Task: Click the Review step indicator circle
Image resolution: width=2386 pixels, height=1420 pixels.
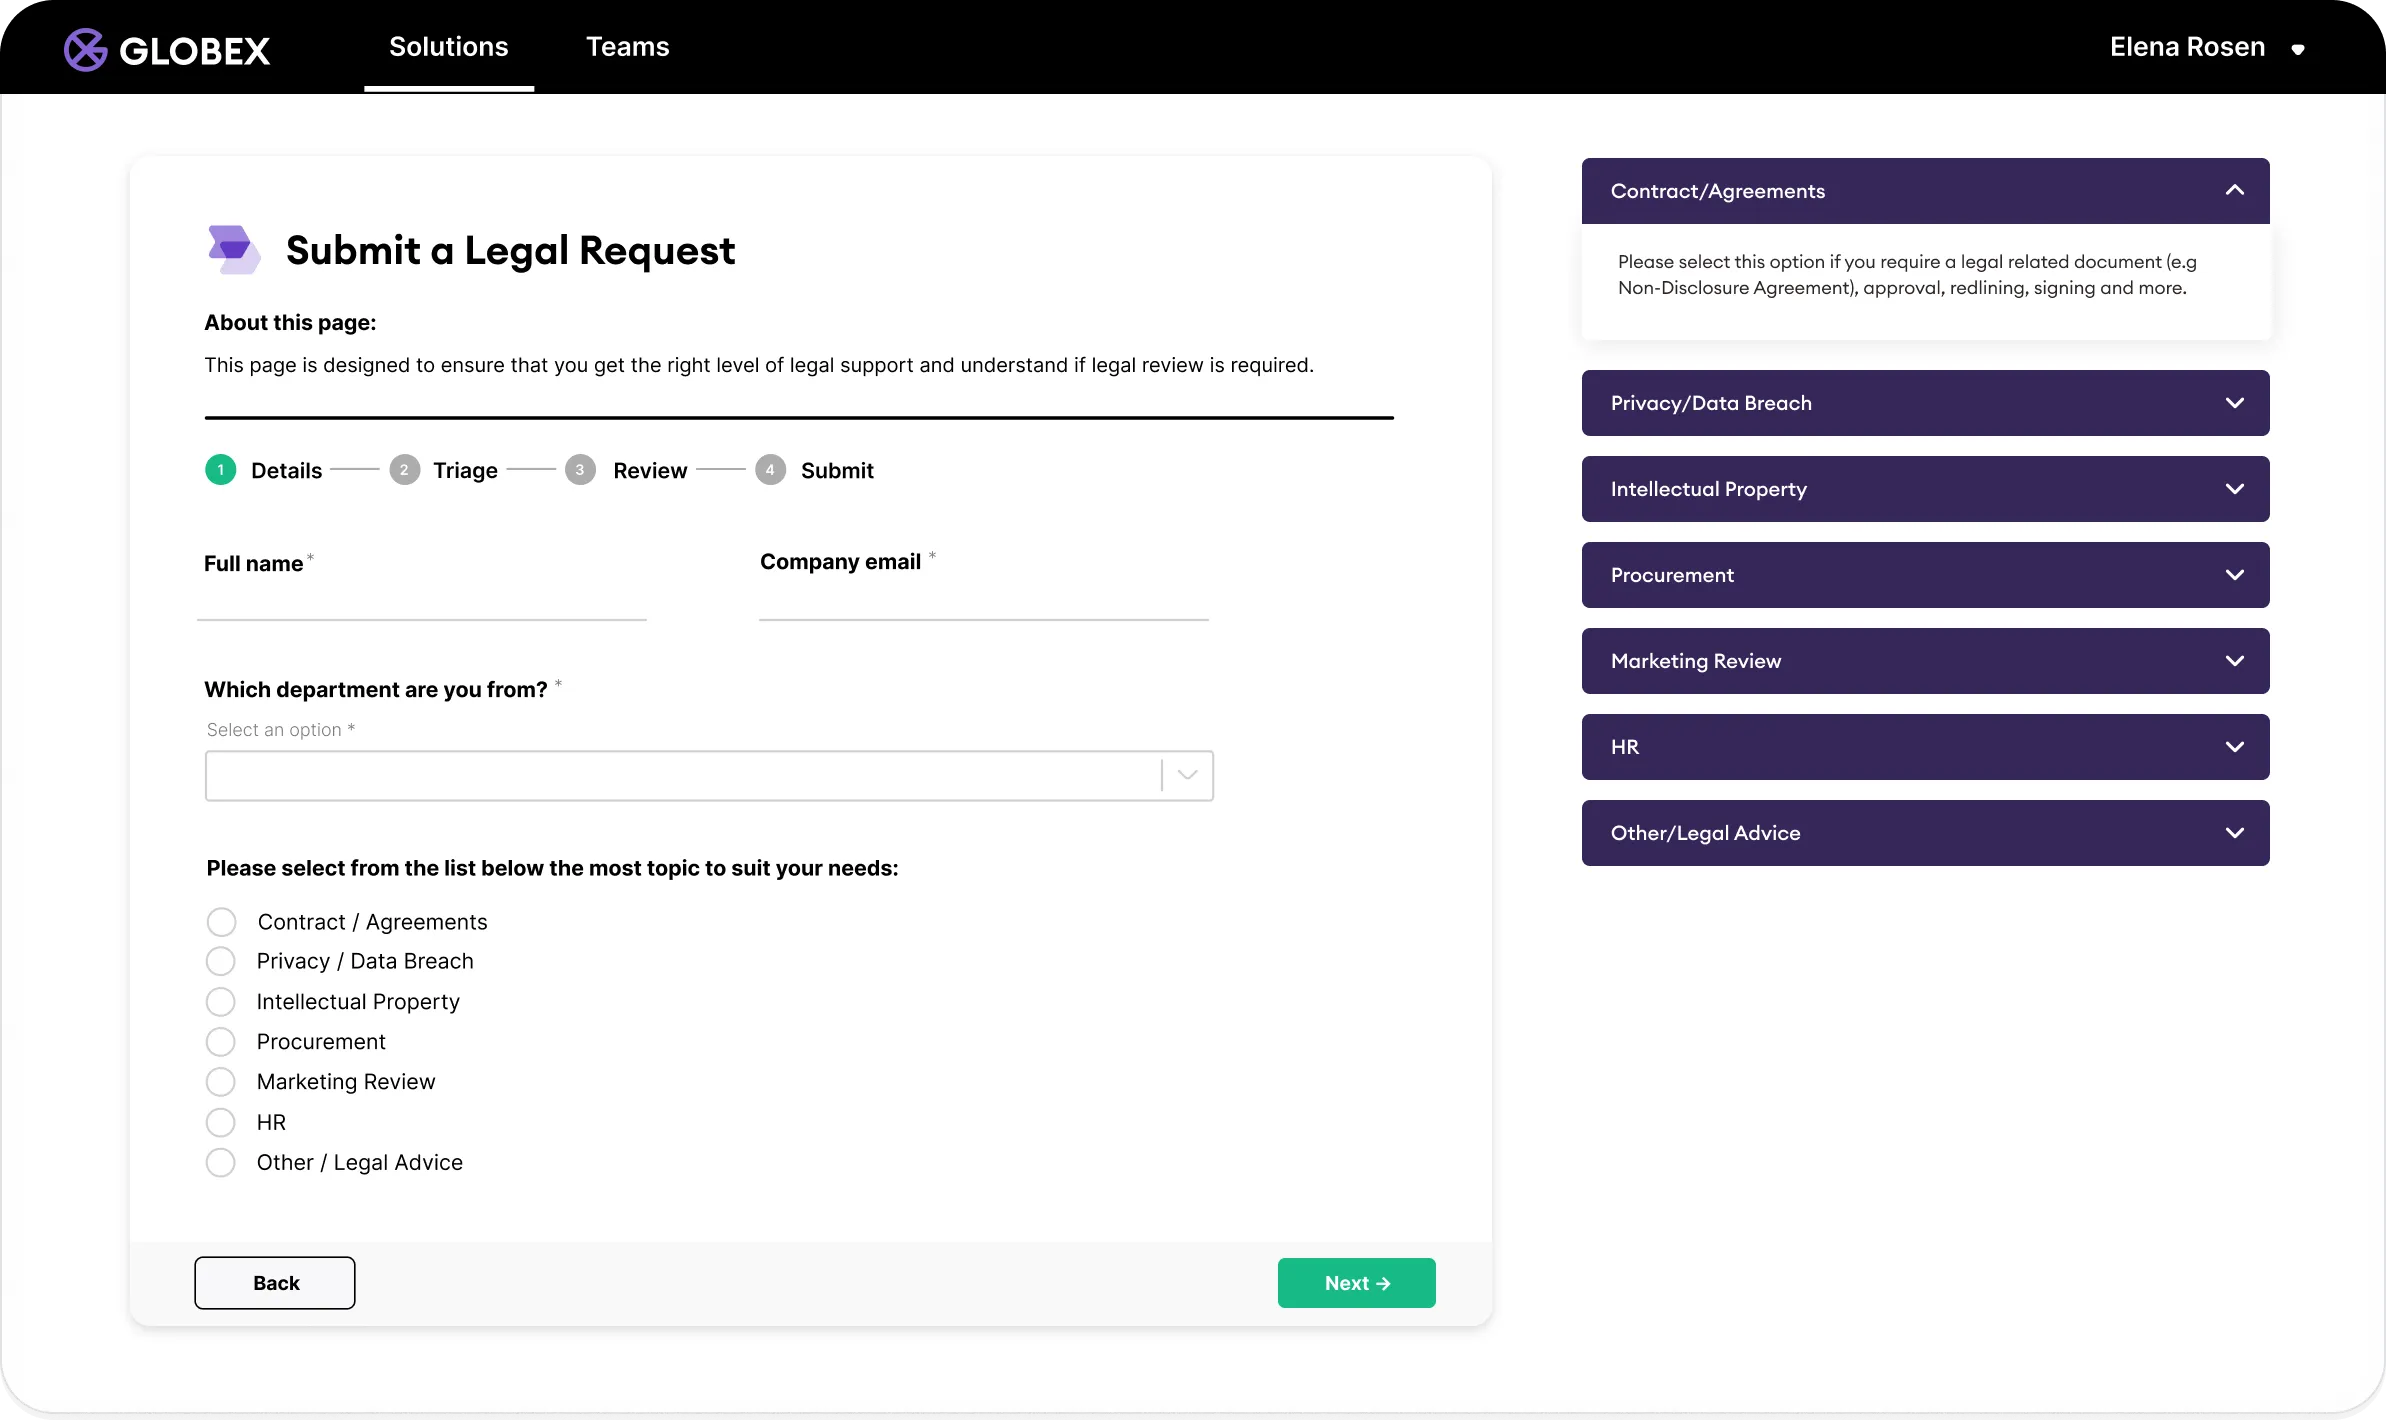Action: pyautogui.click(x=580, y=470)
